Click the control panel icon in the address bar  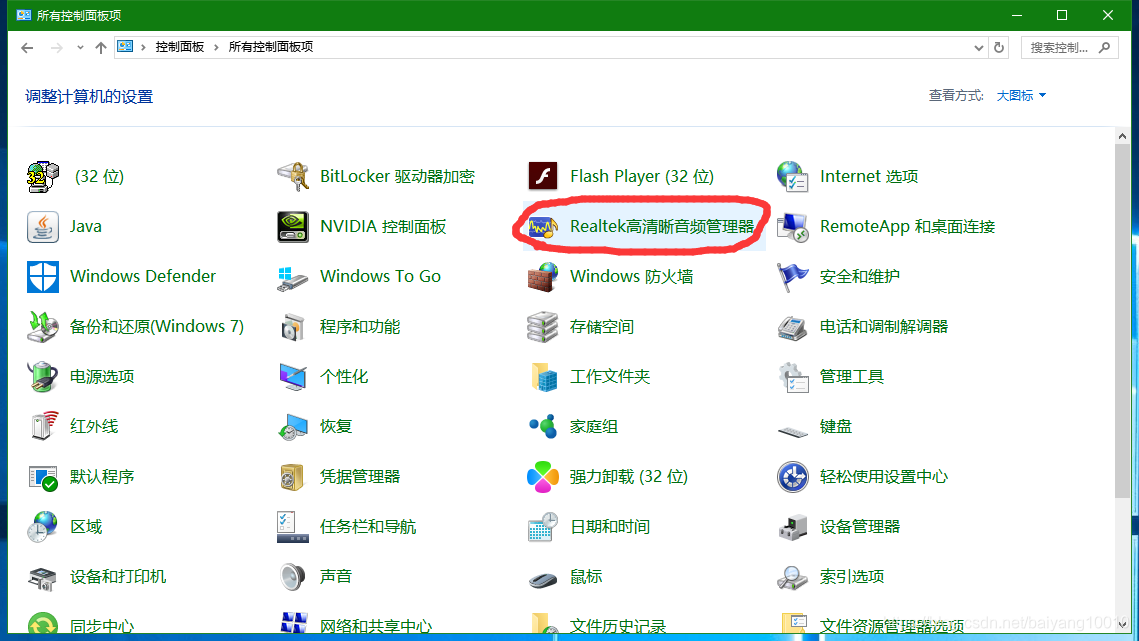pos(125,47)
